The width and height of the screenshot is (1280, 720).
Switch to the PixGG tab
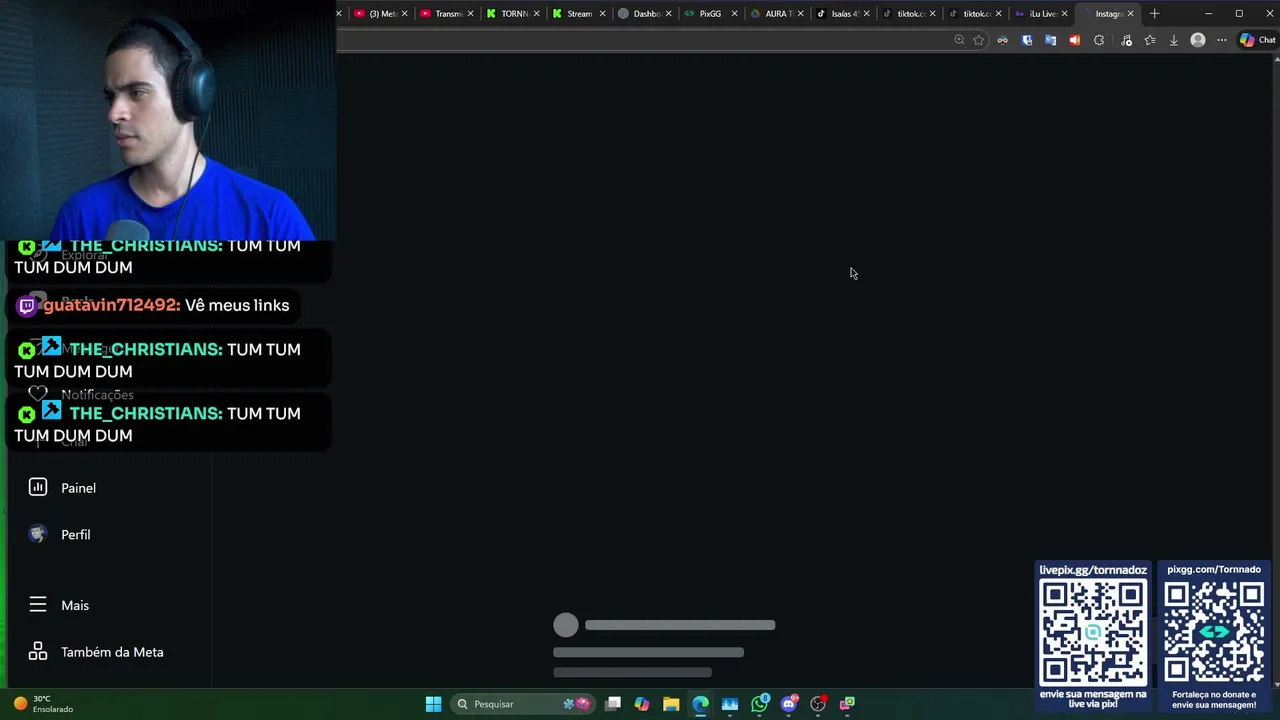pyautogui.click(x=709, y=13)
